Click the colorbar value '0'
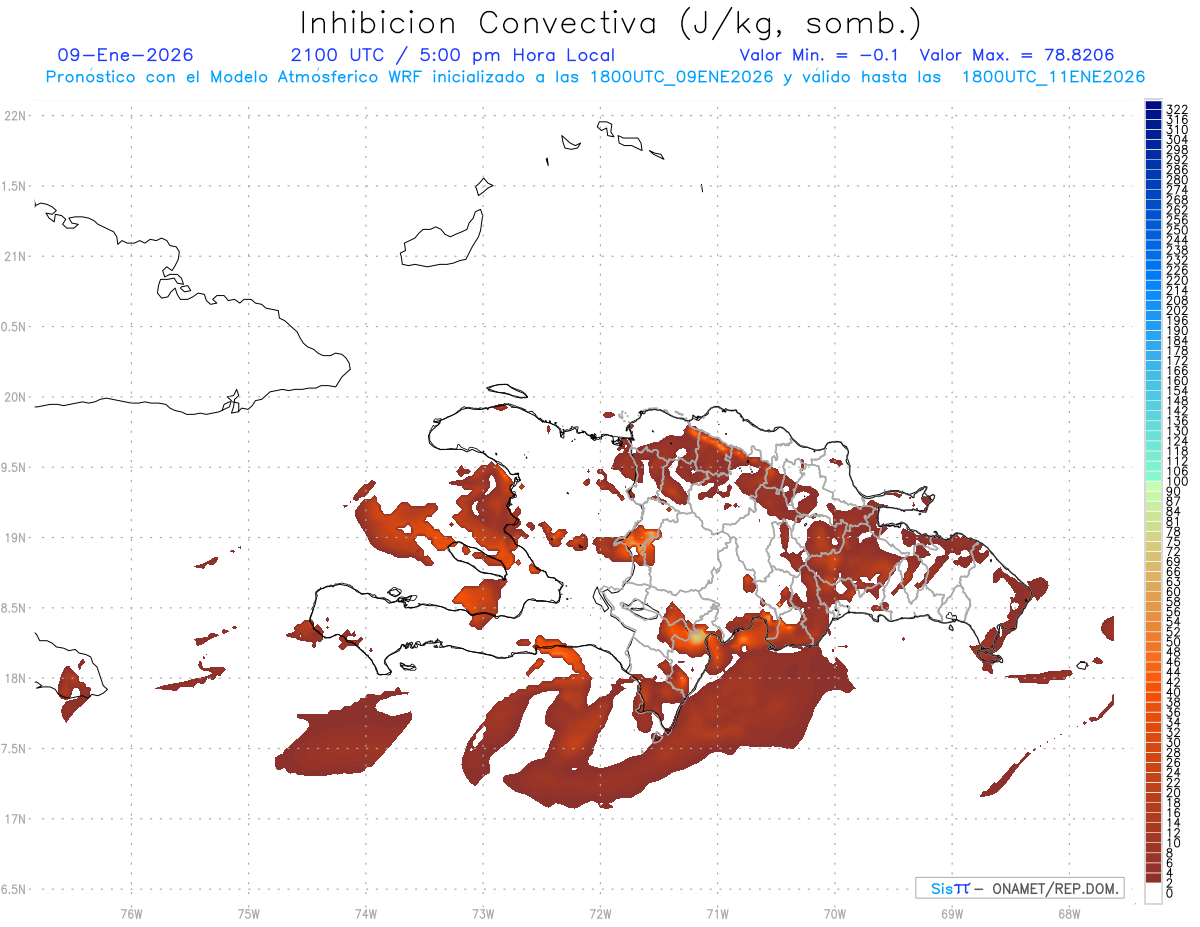Image resolution: width=1200 pixels, height=927 pixels. click(1170, 892)
